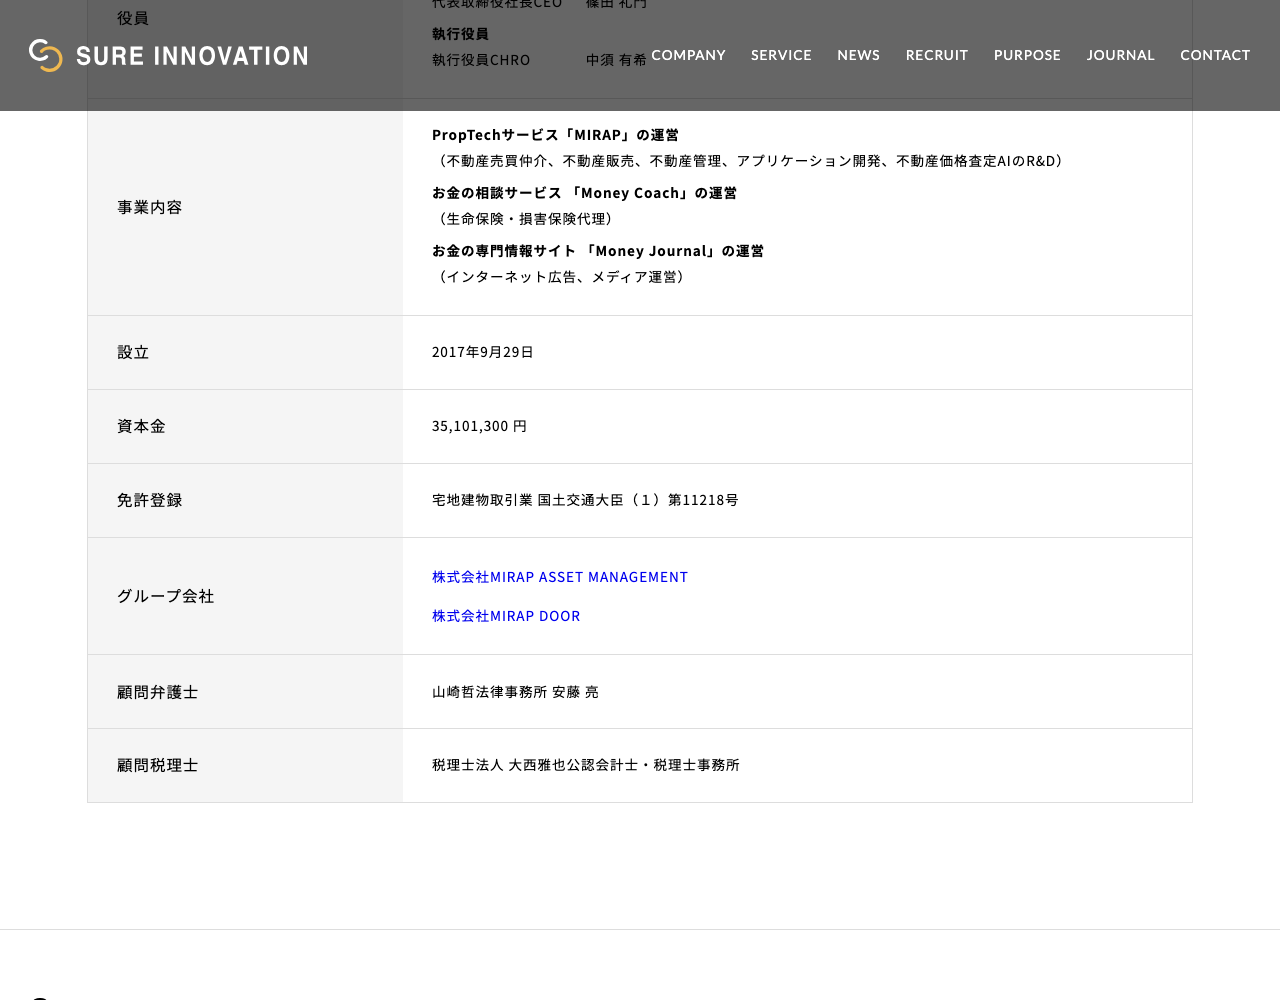The height and width of the screenshot is (1000, 1280).
Task: Click the 設立 row label
Action: coord(133,352)
